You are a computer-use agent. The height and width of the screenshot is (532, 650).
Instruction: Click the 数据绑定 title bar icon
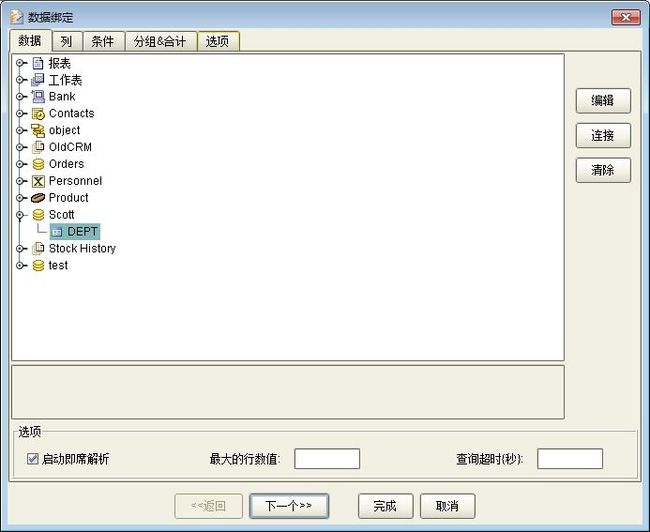click(17, 17)
